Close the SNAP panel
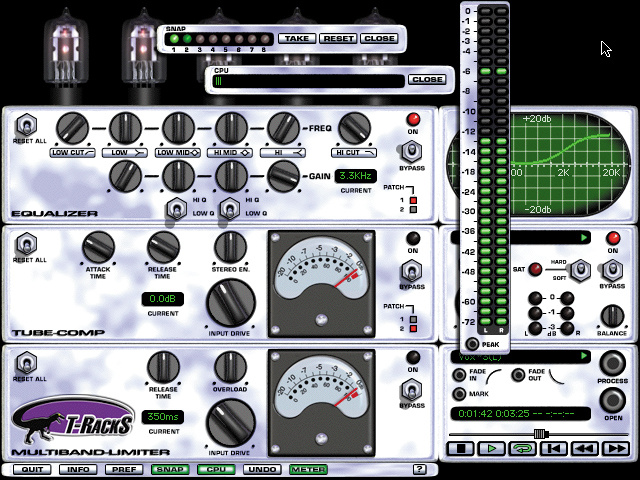Screen dimensions: 640x480 tap(379, 38)
